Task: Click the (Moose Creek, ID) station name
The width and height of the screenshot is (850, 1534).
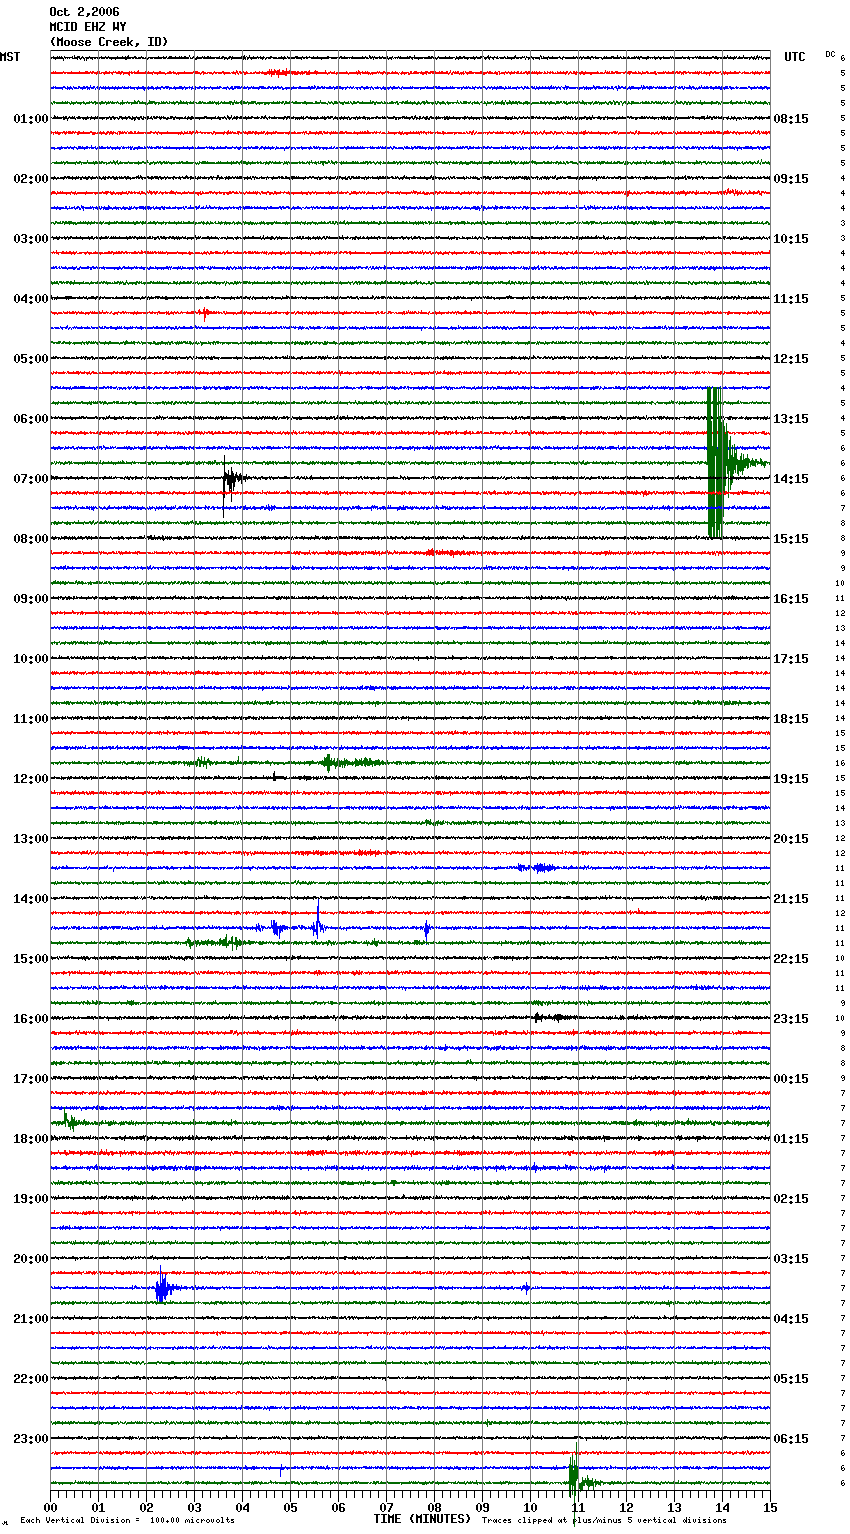Action: (109, 42)
